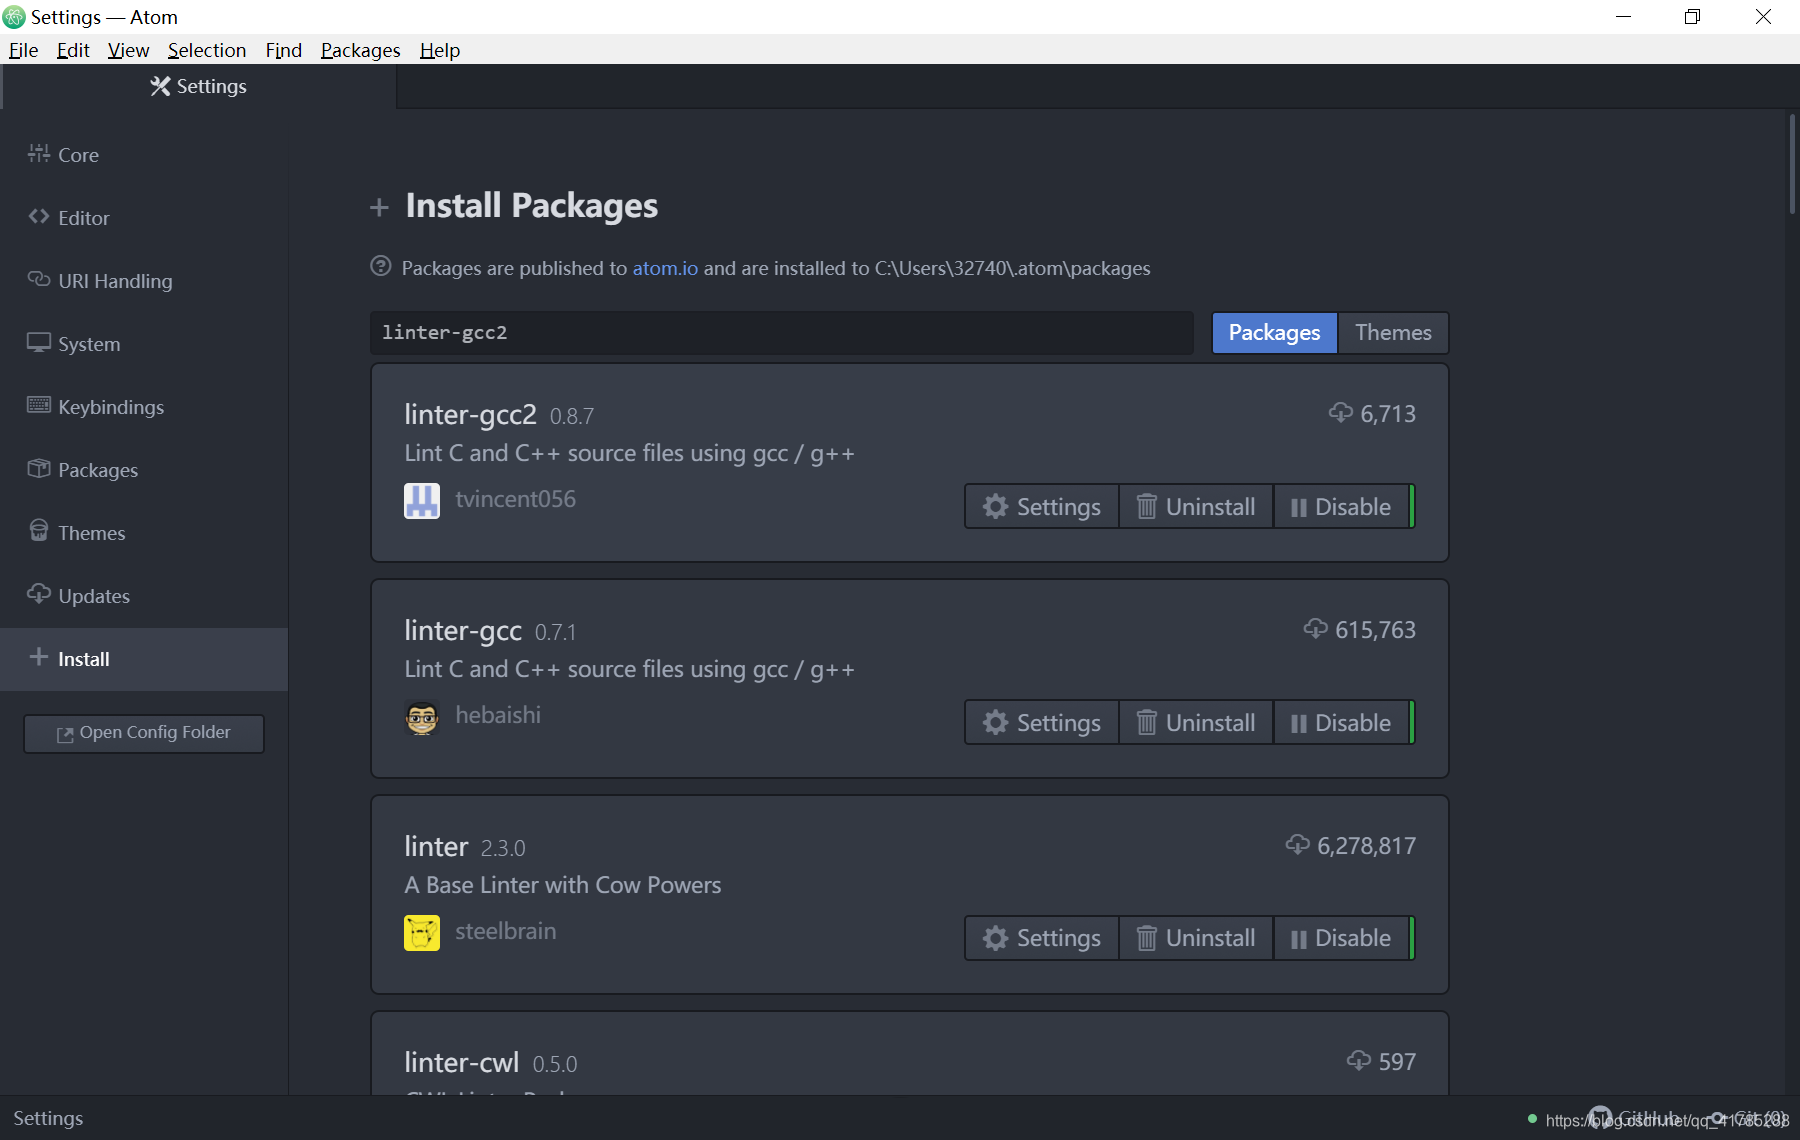Open steelbrain author link
The height and width of the screenshot is (1140, 1800).
(505, 931)
